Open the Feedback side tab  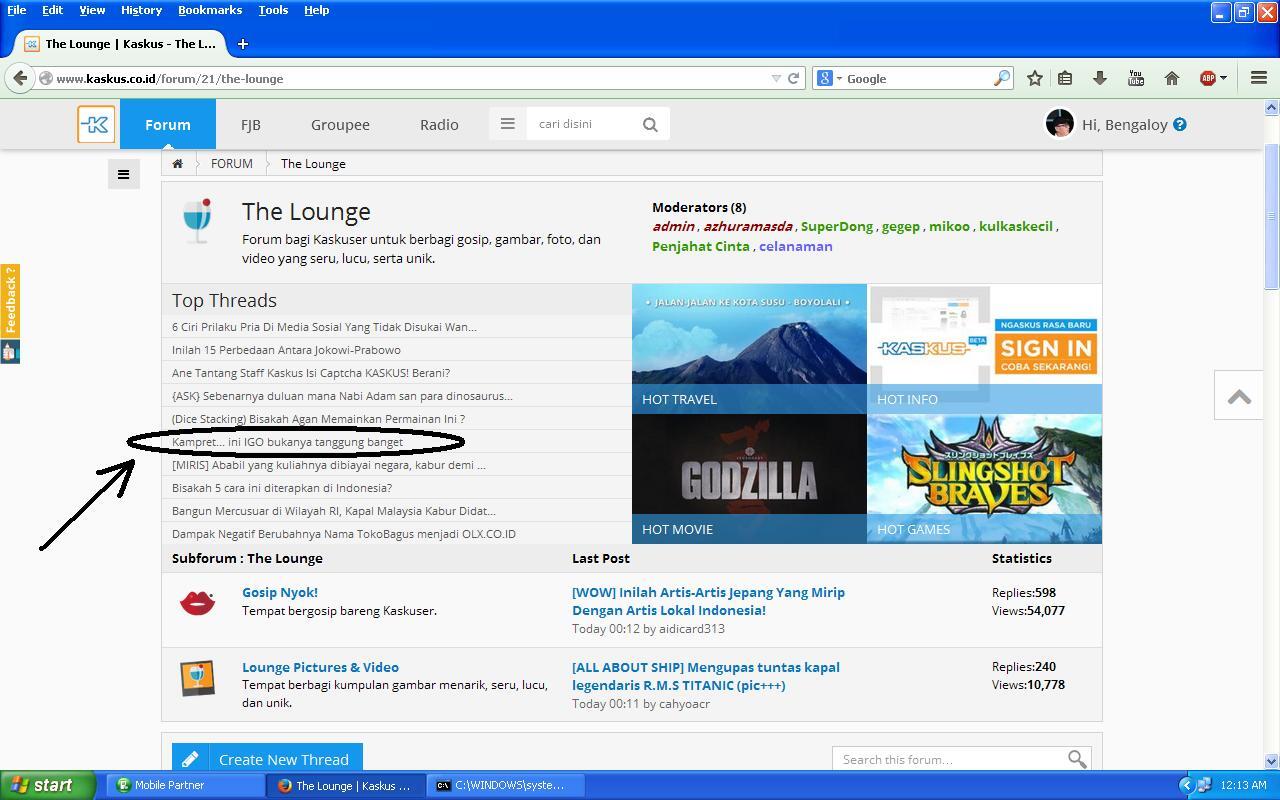(x=10, y=300)
